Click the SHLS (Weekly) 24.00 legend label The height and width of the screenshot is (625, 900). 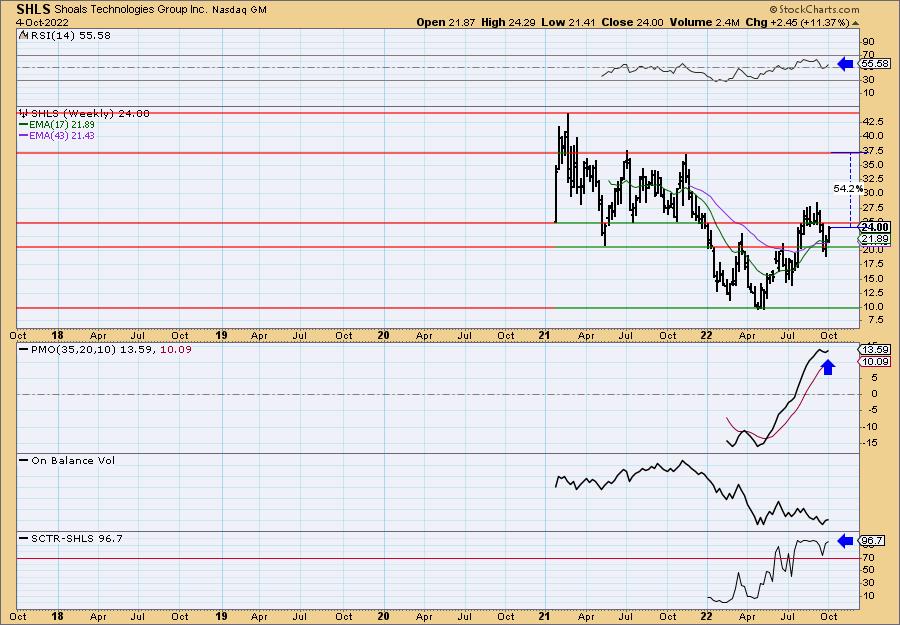pos(90,114)
